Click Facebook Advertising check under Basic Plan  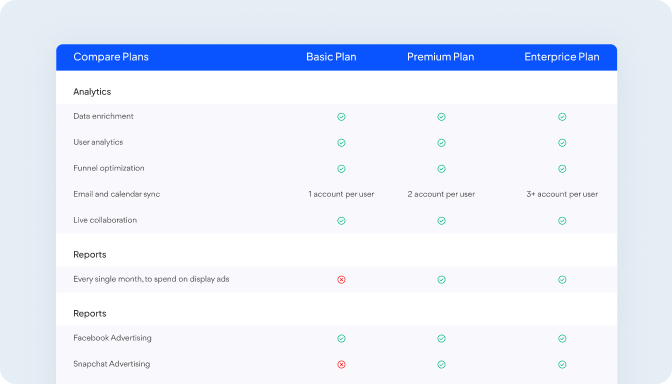click(x=341, y=339)
